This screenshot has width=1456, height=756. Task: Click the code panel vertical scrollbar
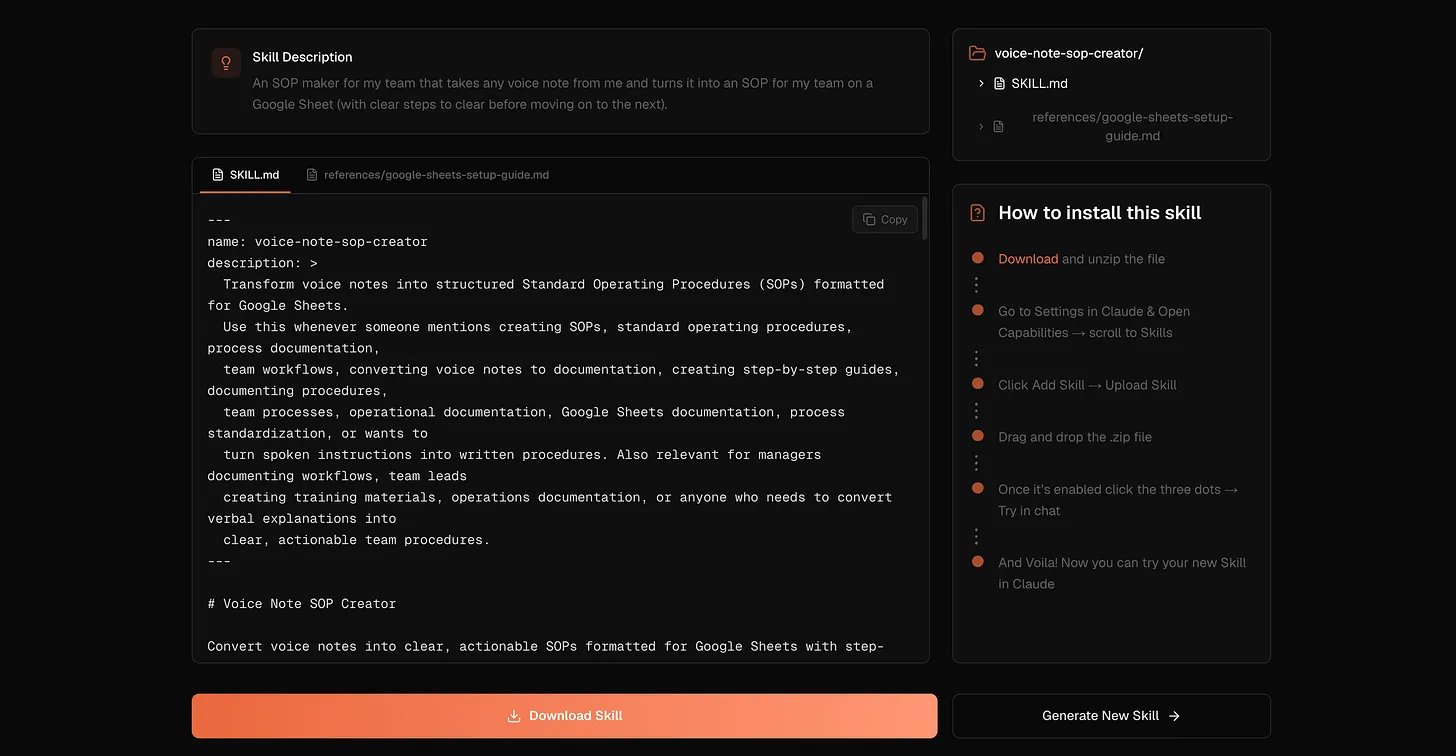tap(924, 218)
